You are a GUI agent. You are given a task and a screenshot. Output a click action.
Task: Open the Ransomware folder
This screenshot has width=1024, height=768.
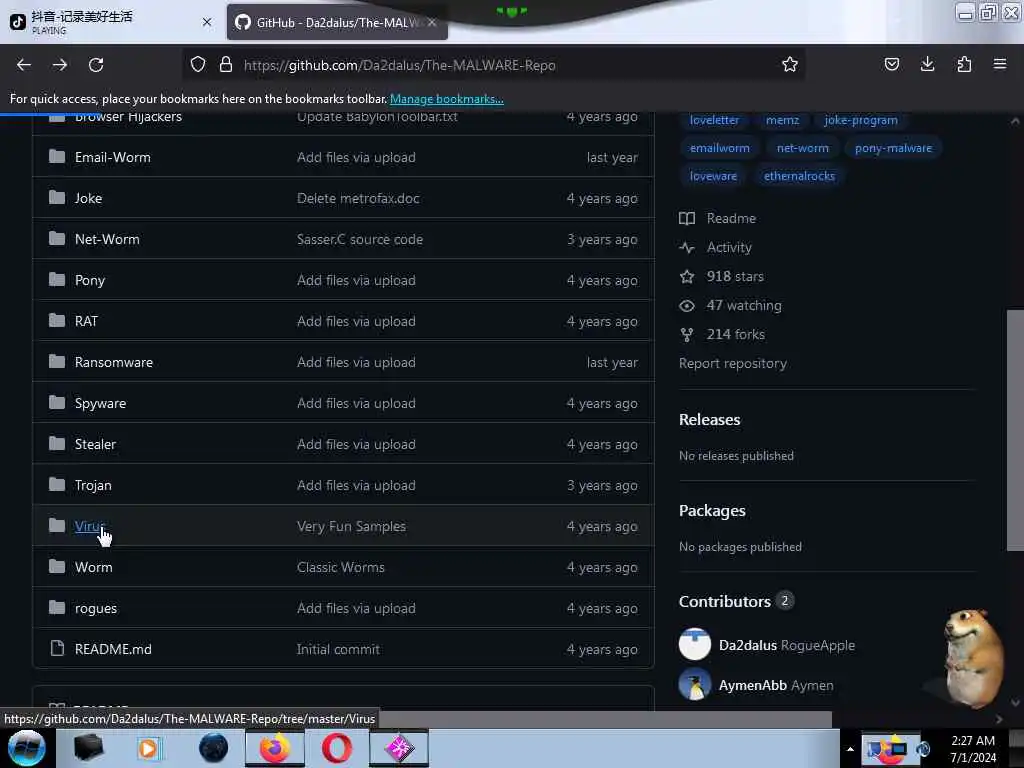(114, 362)
